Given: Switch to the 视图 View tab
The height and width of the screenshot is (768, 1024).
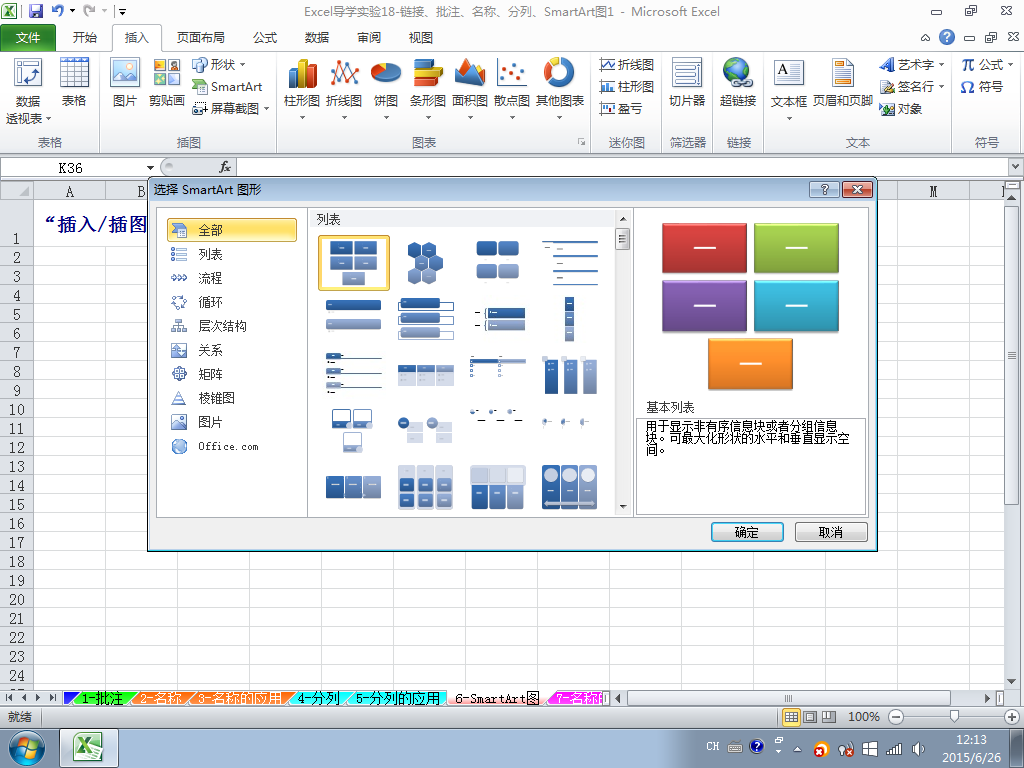Looking at the screenshot, I should pyautogui.click(x=421, y=38).
